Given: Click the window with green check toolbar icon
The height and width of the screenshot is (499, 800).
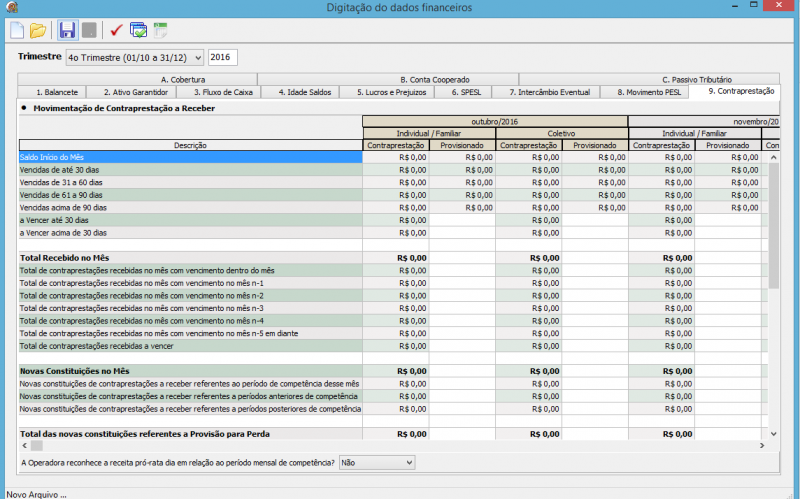Looking at the screenshot, I should pos(138,31).
